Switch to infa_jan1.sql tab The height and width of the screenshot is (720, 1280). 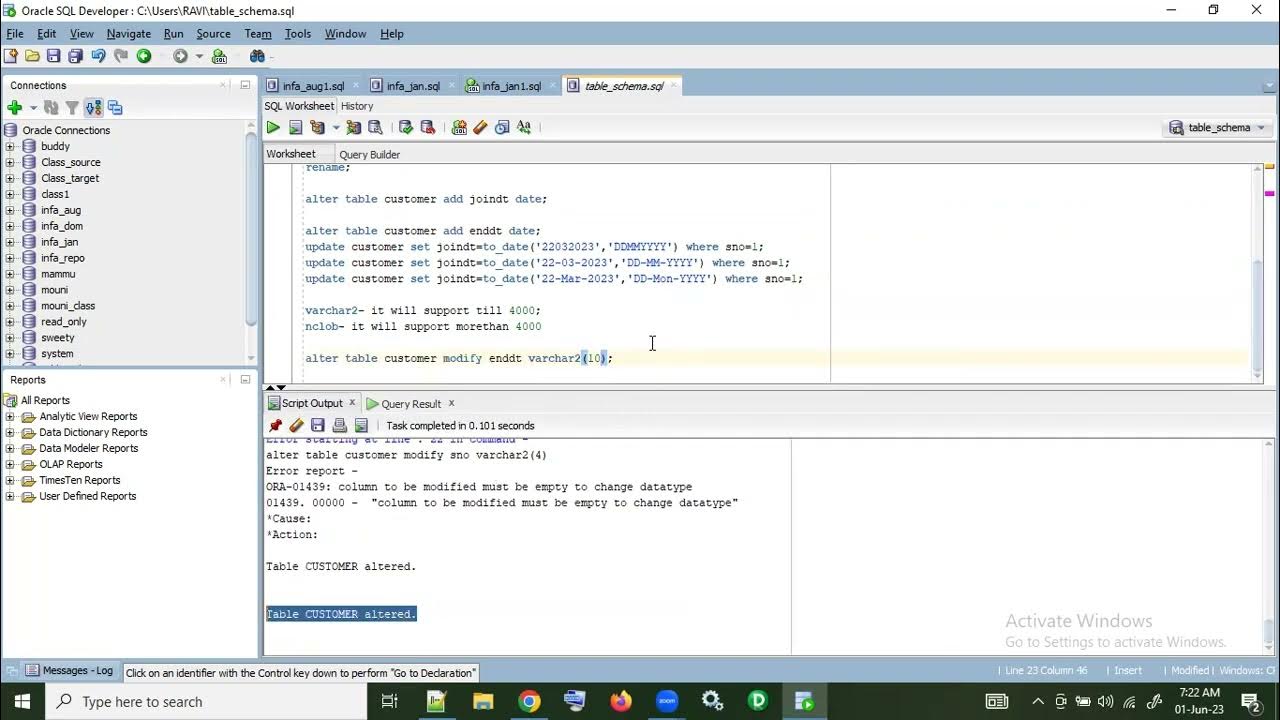tap(511, 86)
